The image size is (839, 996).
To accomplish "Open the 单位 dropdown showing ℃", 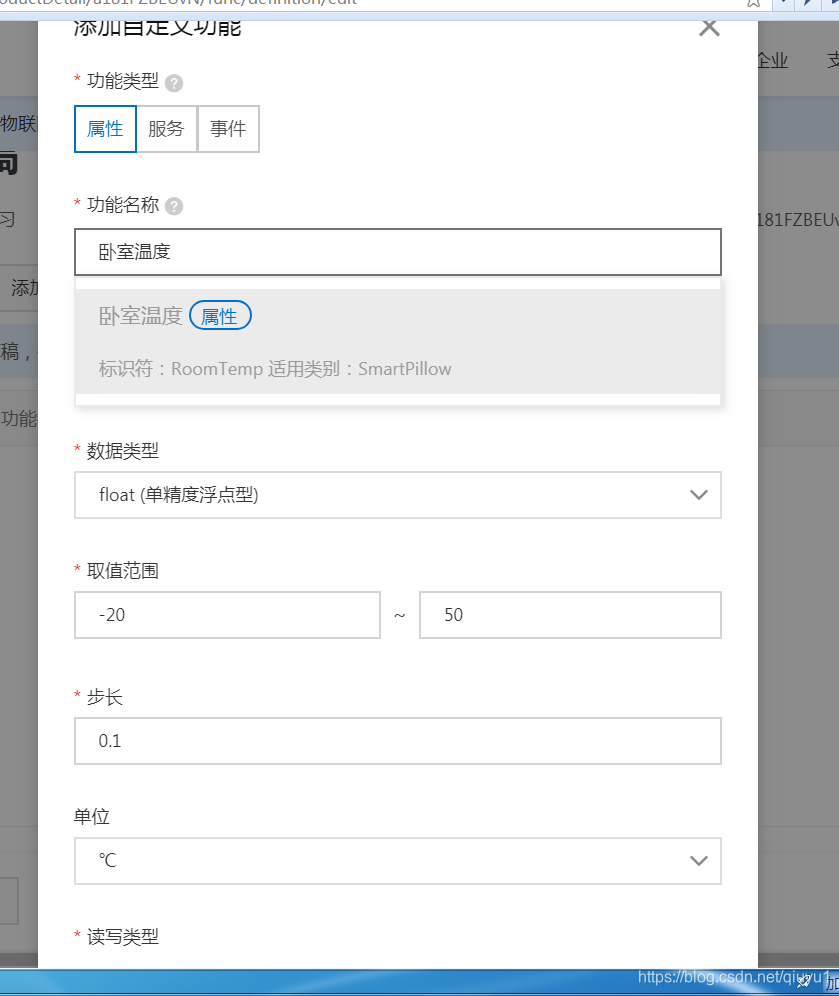I will (398, 861).
